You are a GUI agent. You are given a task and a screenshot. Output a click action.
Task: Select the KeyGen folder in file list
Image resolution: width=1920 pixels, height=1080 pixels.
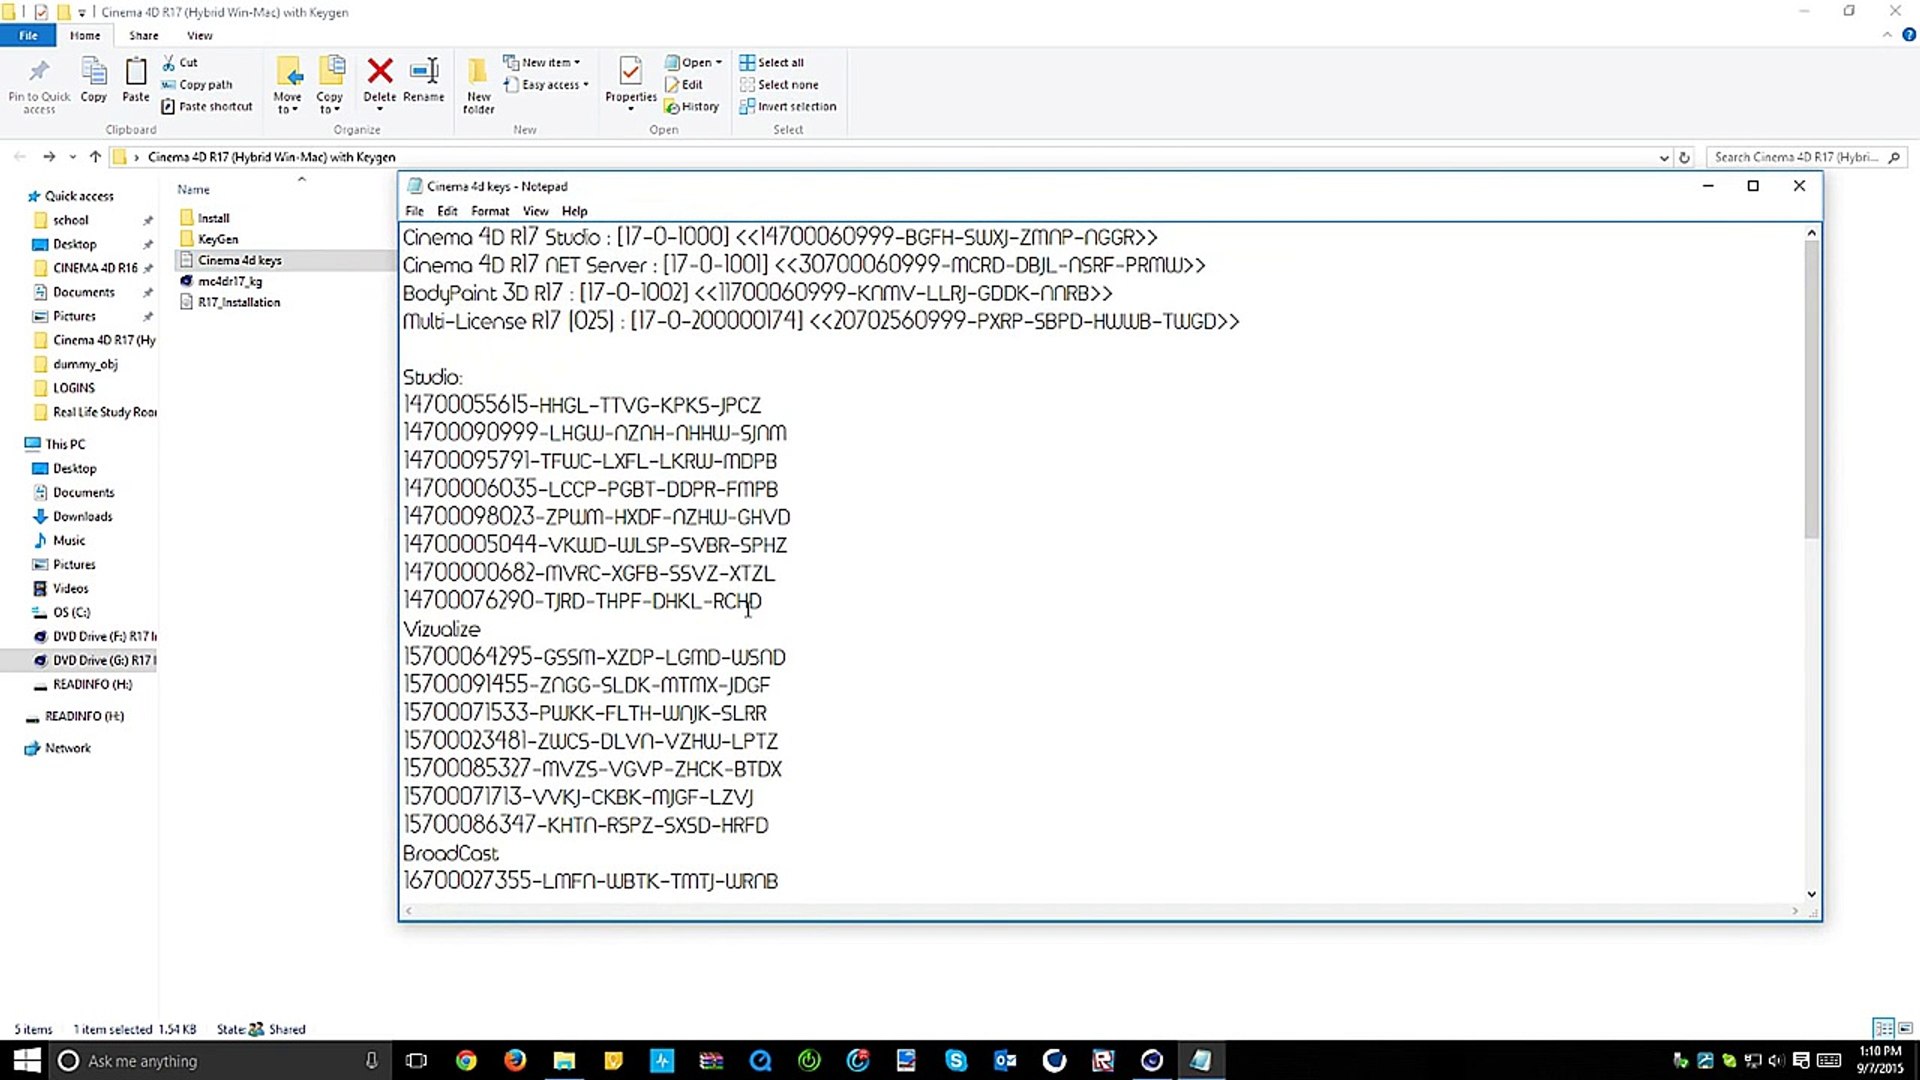point(217,239)
